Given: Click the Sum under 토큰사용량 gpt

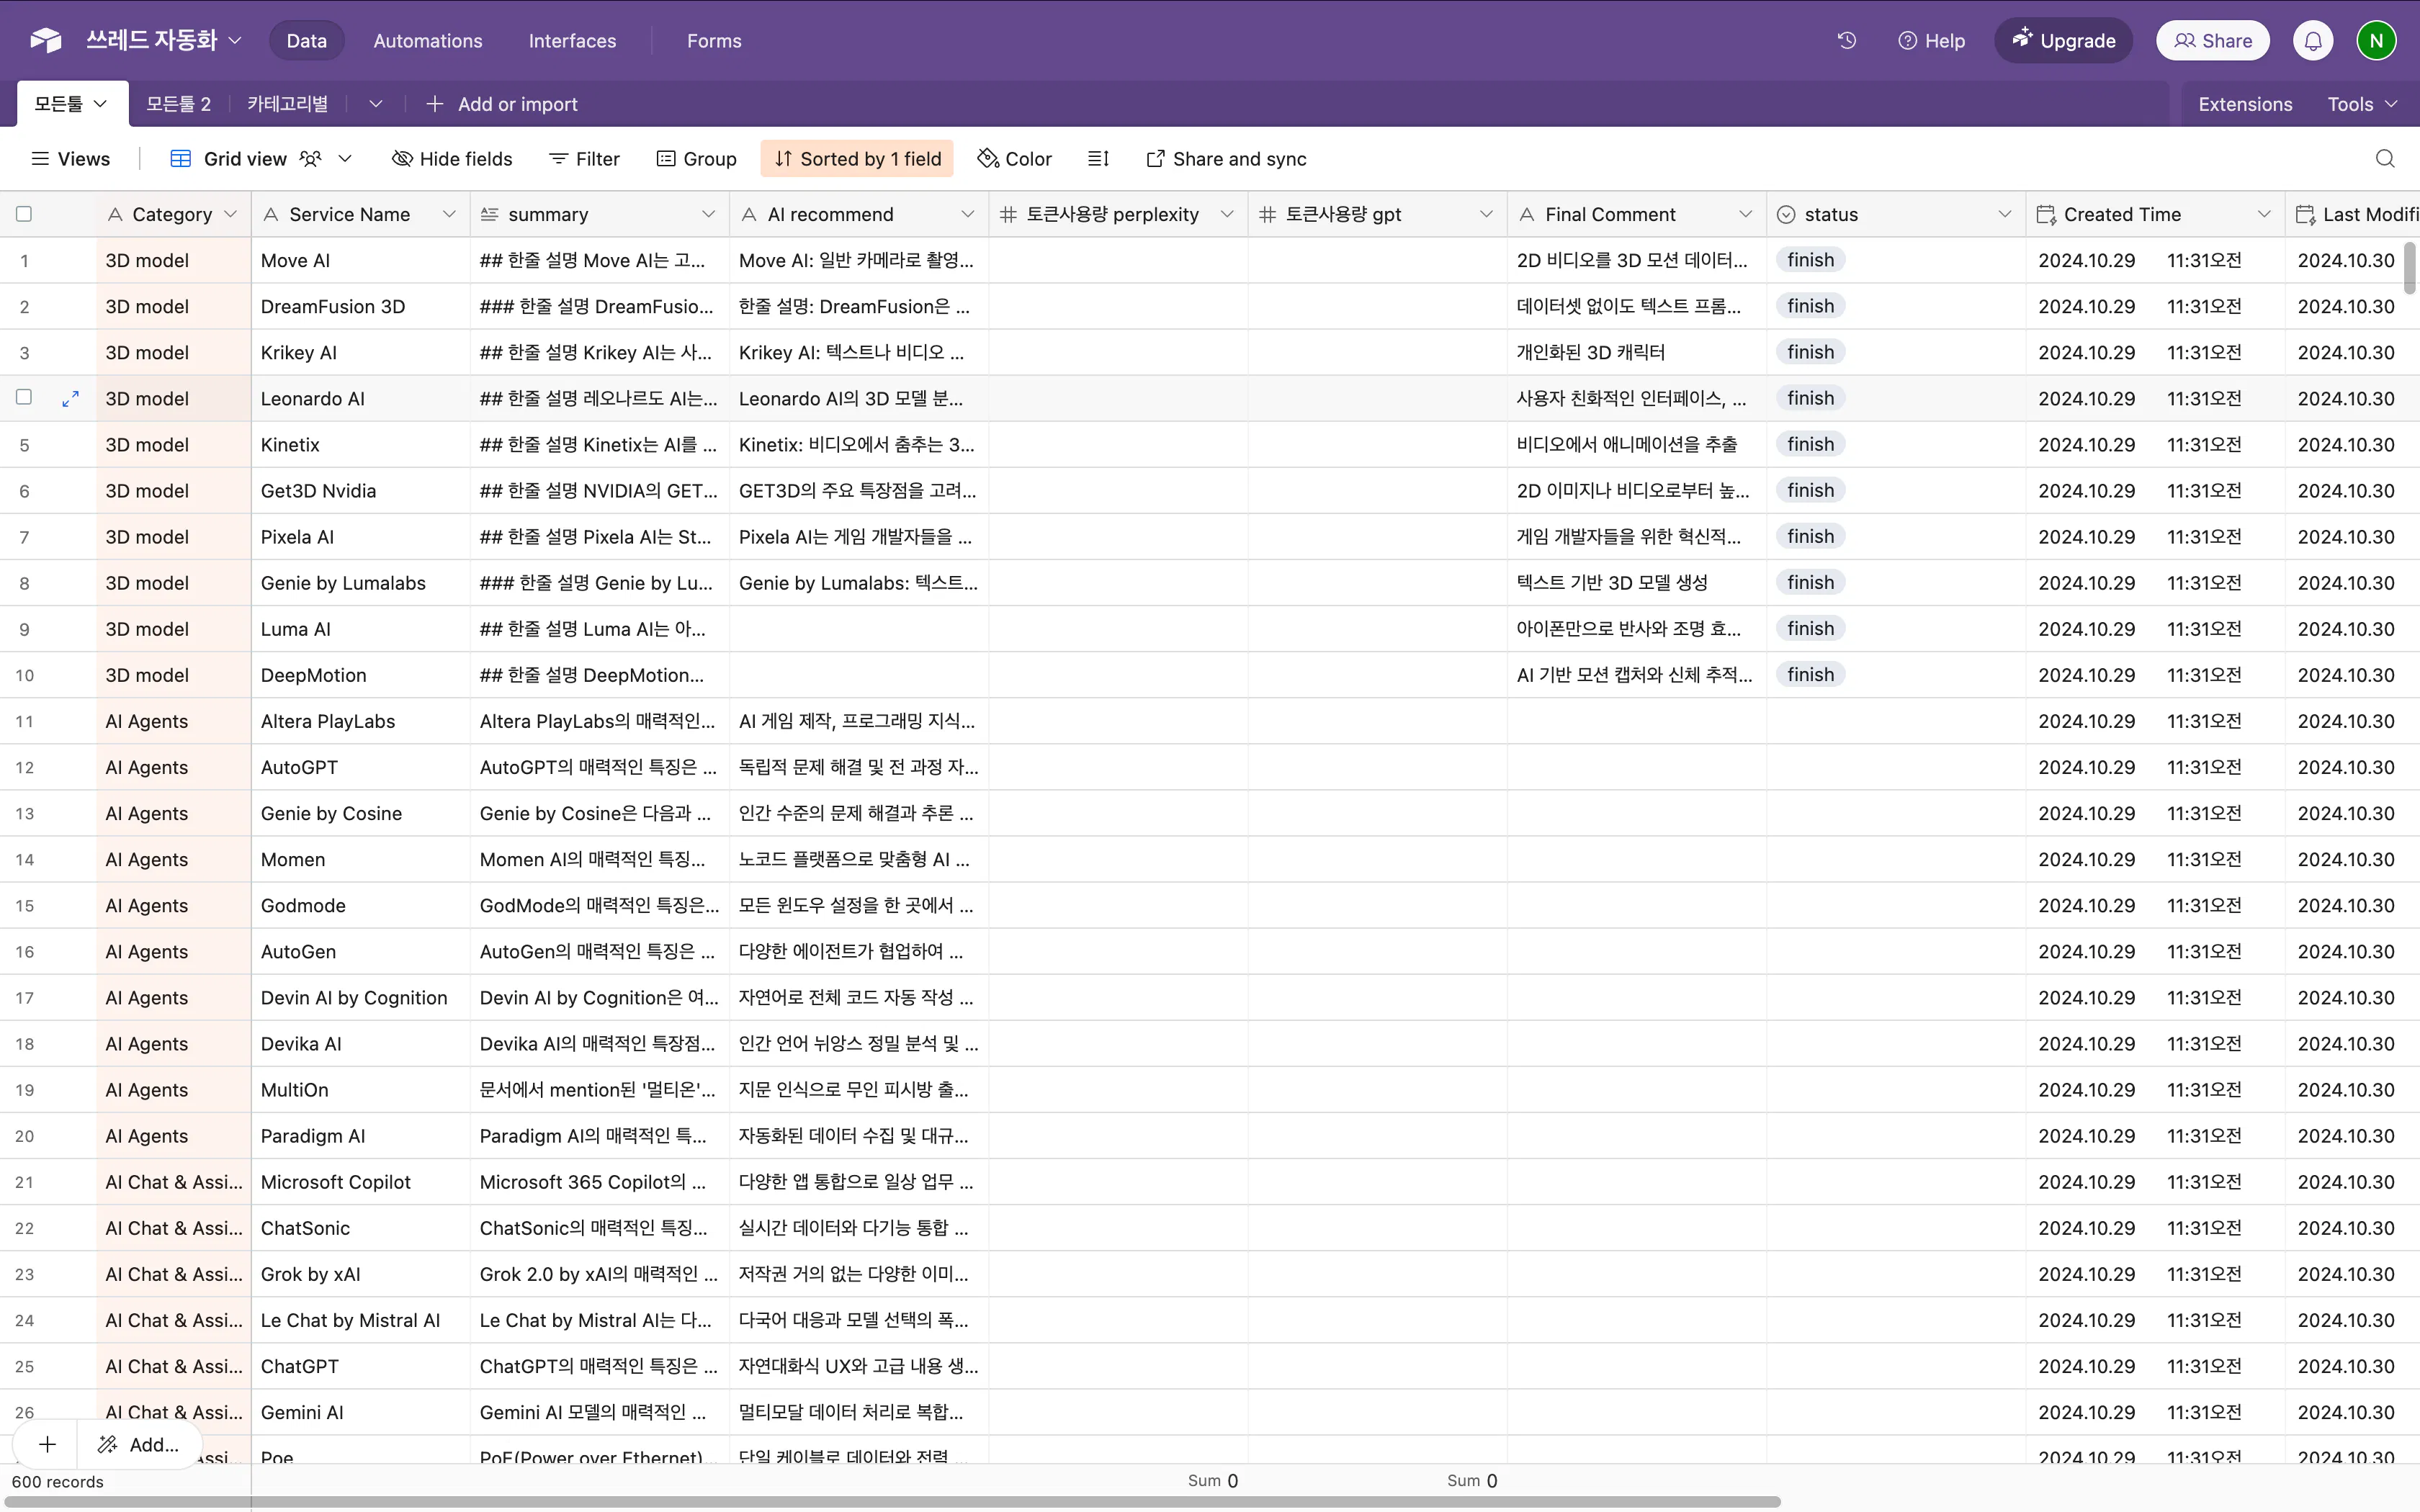Looking at the screenshot, I should [1472, 1481].
